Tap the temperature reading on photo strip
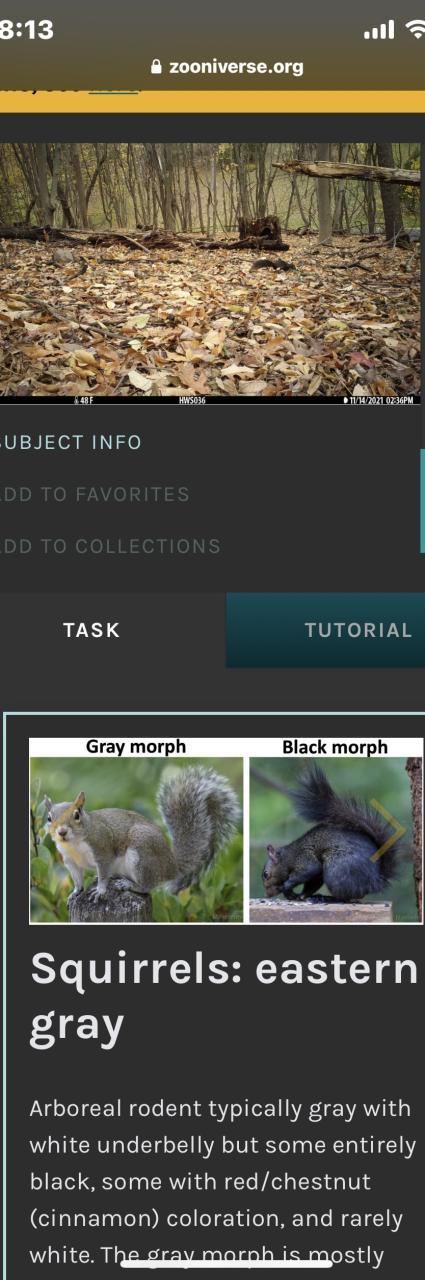 click(x=84, y=400)
